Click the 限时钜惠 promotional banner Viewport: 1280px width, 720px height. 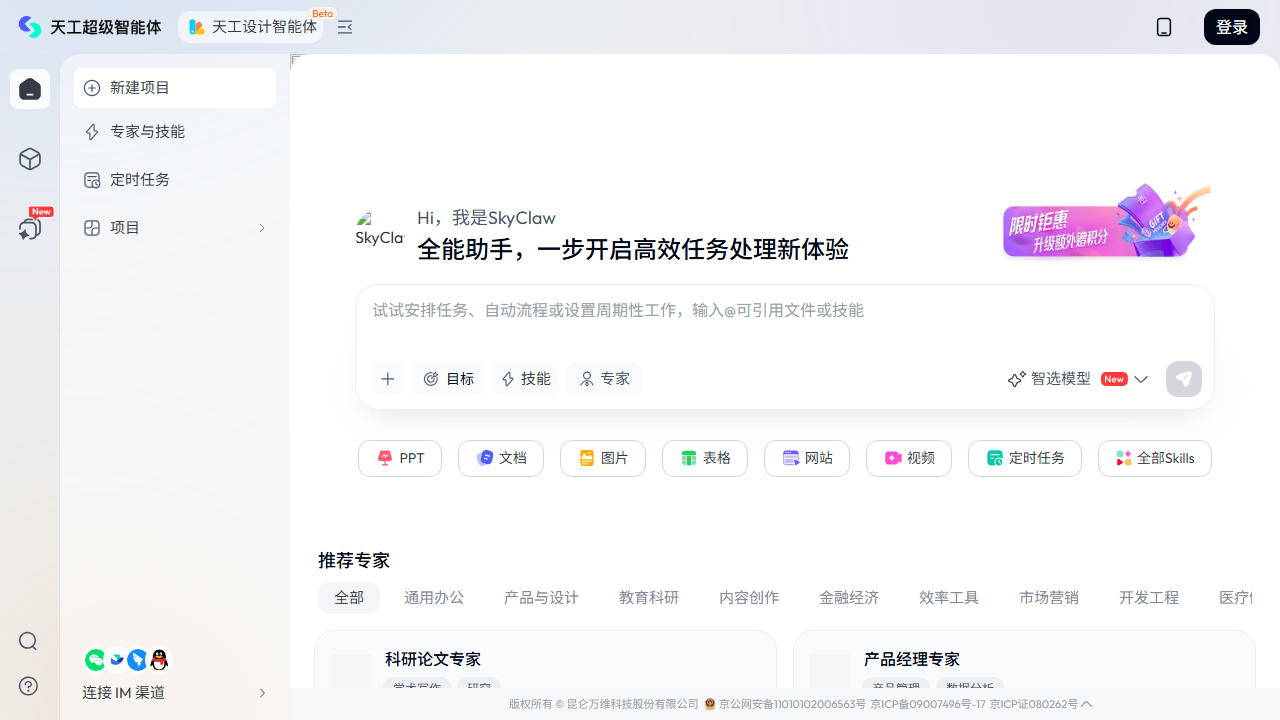point(1107,222)
